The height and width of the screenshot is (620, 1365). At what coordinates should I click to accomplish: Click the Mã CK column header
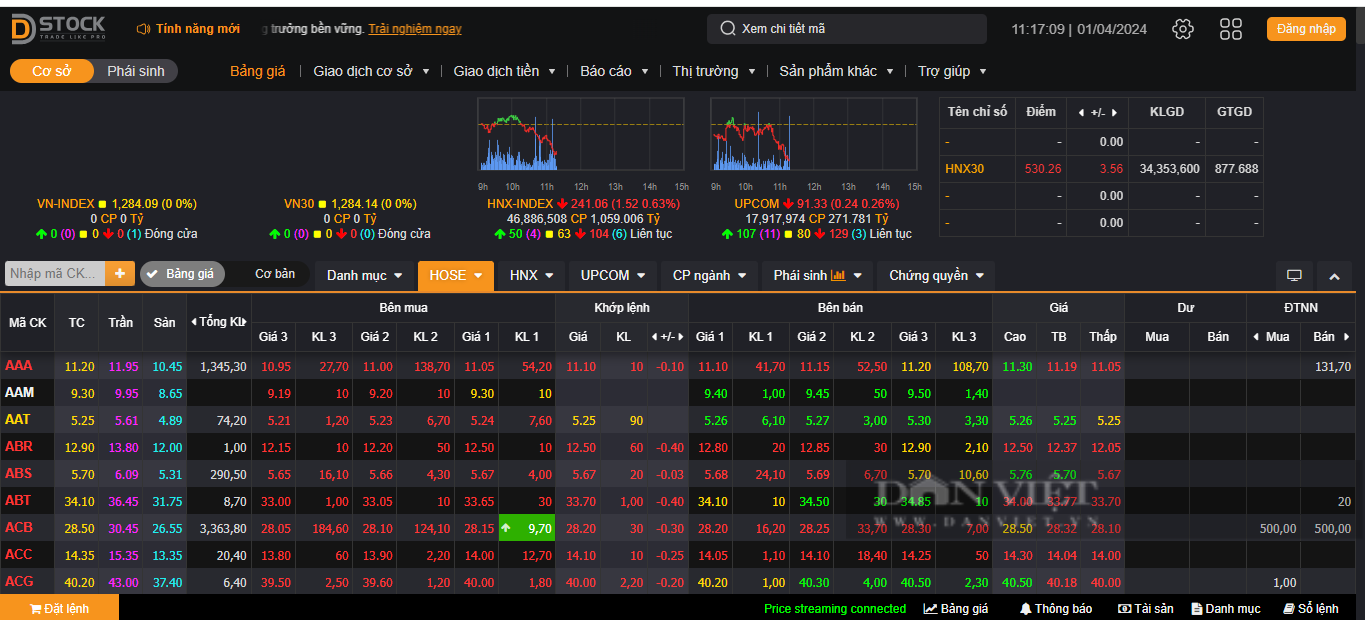point(28,322)
